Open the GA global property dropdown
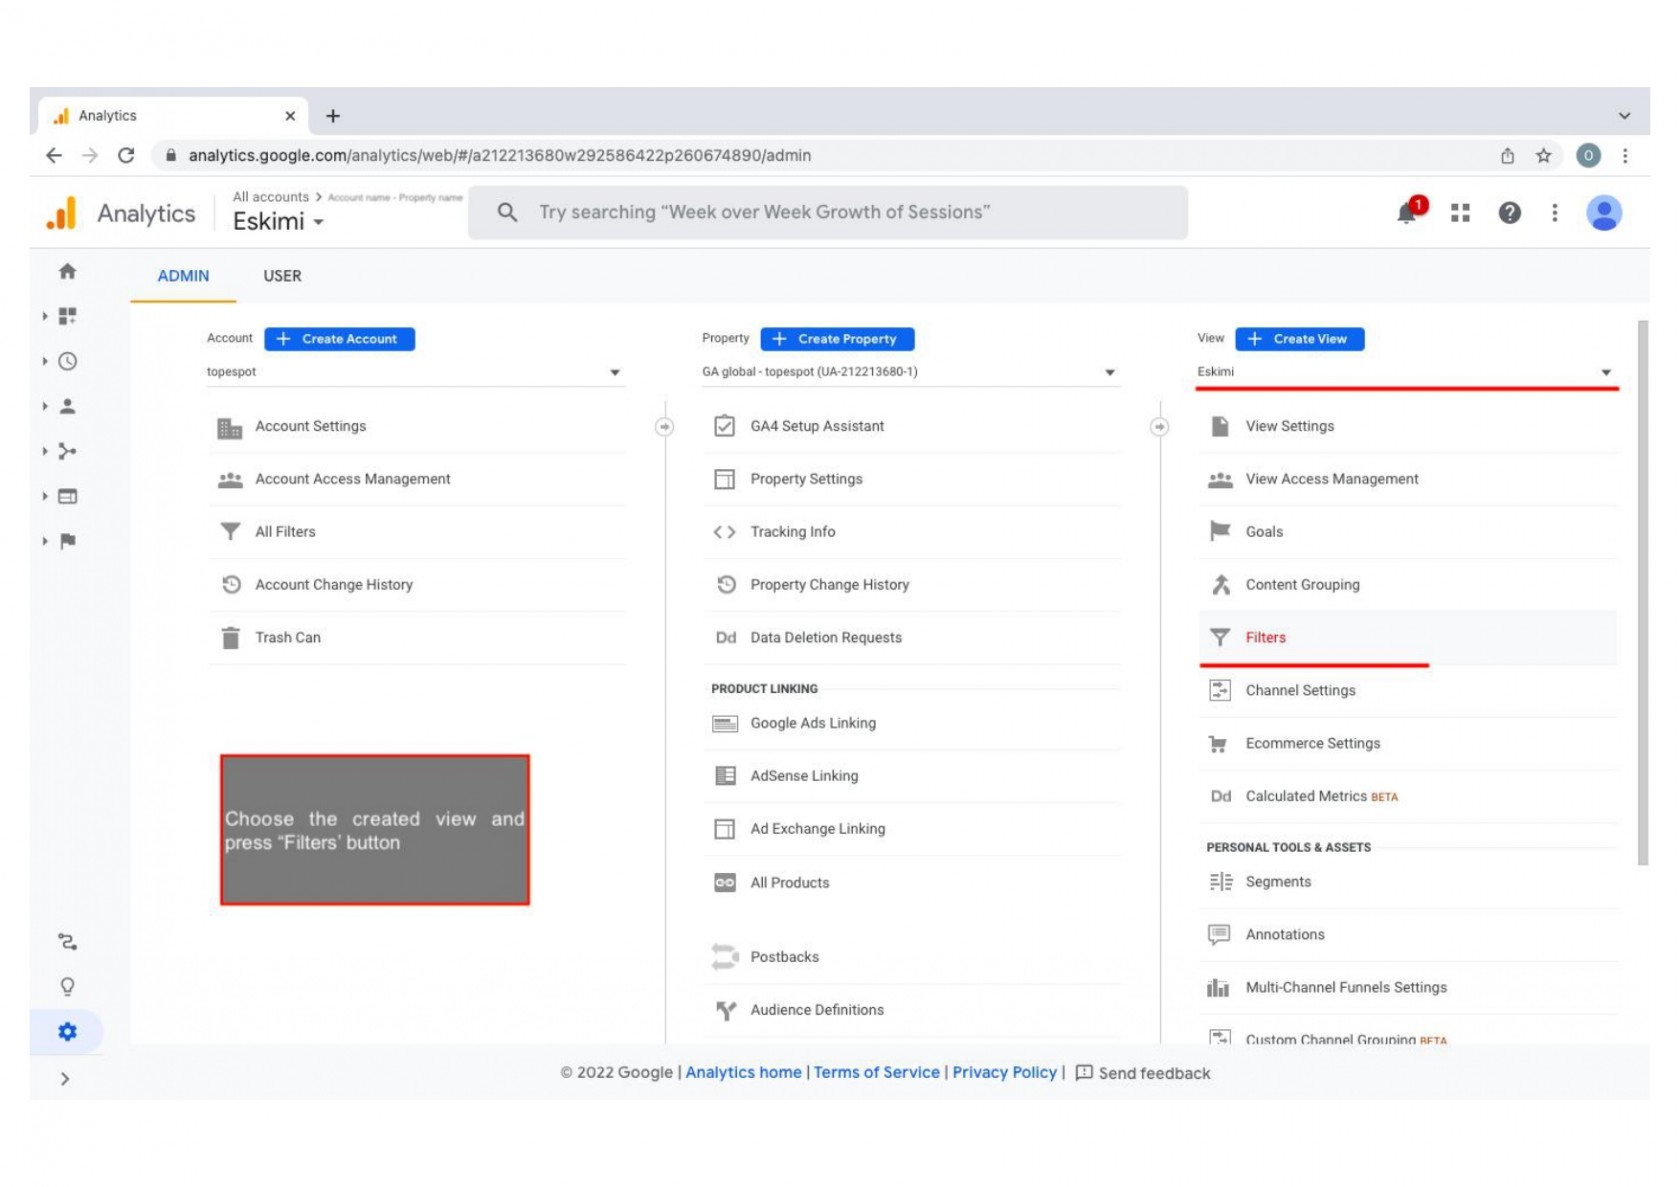The width and height of the screenshot is (1680, 1187). coord(909,372)
